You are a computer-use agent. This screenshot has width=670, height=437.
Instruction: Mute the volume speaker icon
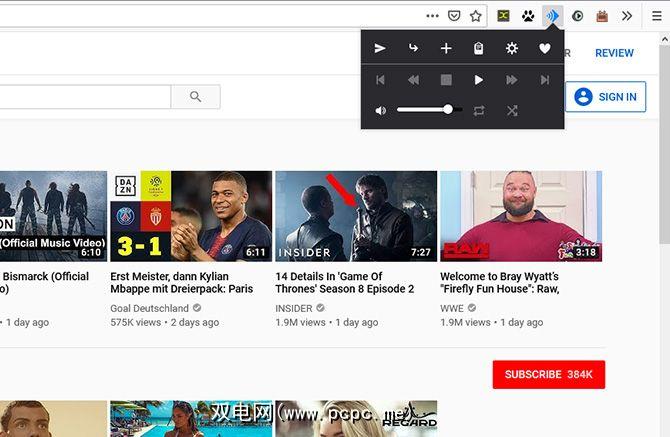[x=380, y=111]
